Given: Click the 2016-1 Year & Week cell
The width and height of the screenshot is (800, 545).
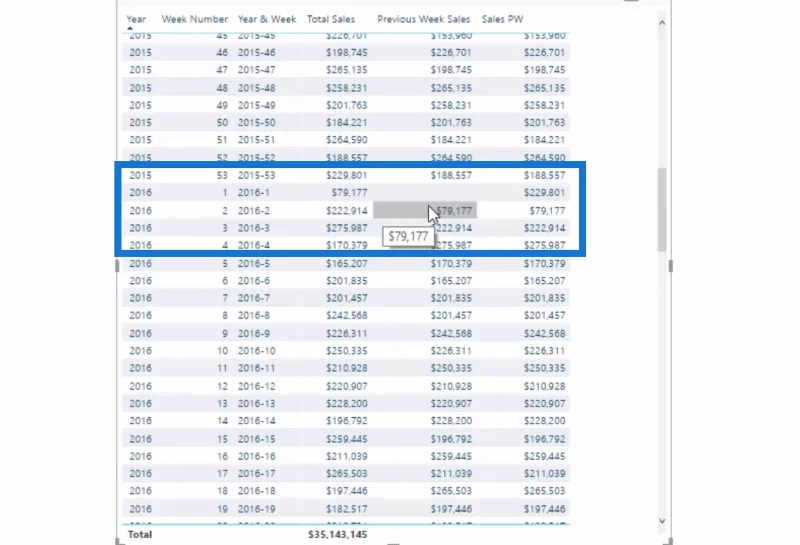Looking at the screenshot, I should coord(253,192).
